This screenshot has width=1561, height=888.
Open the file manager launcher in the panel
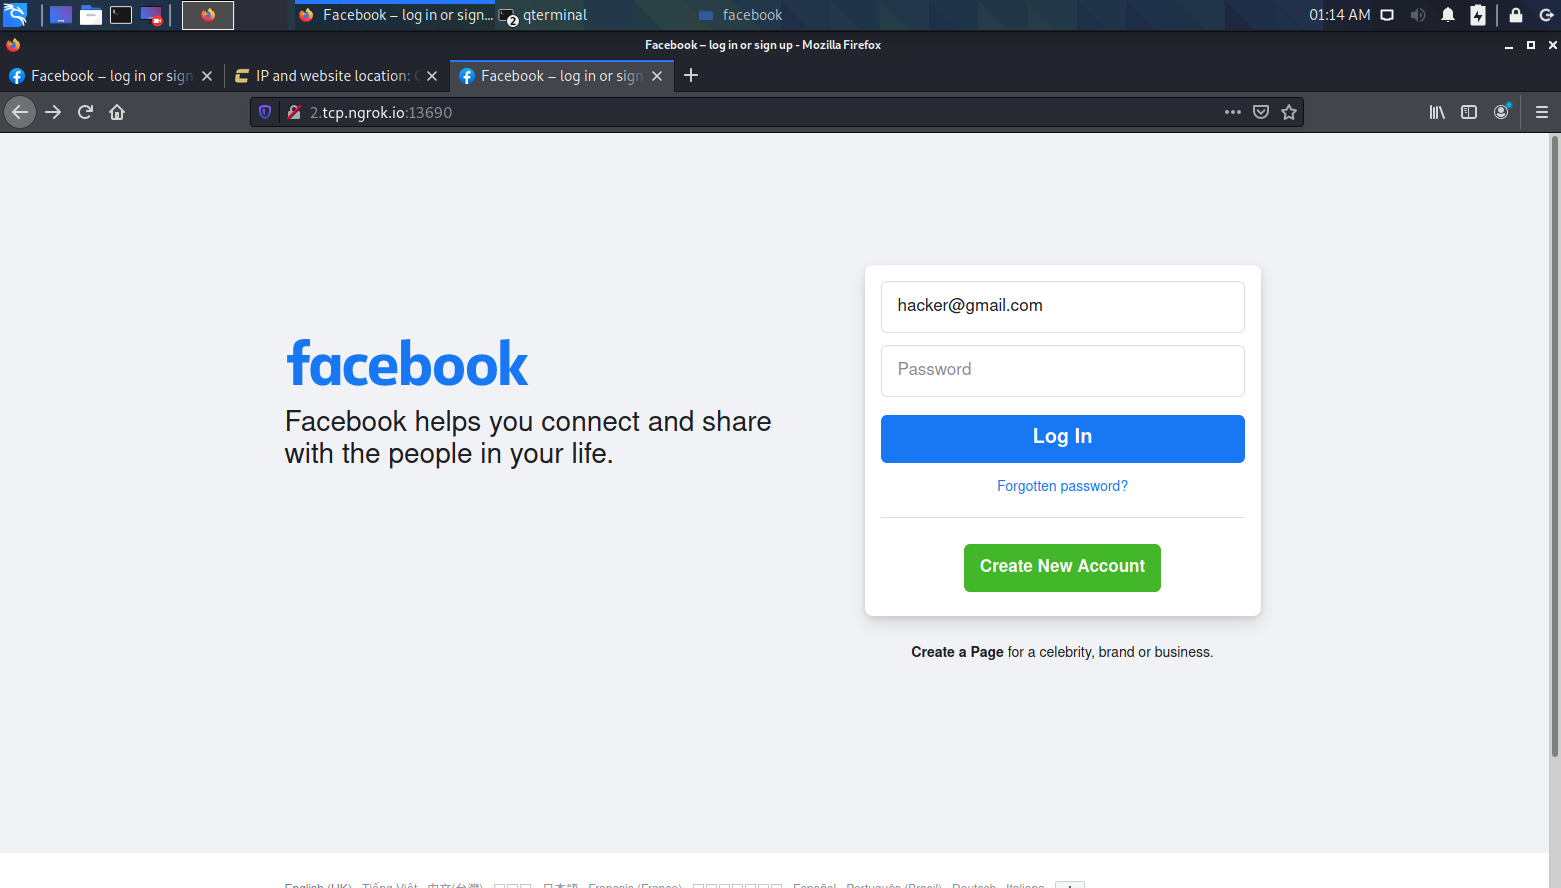click(x=91, y=15)
